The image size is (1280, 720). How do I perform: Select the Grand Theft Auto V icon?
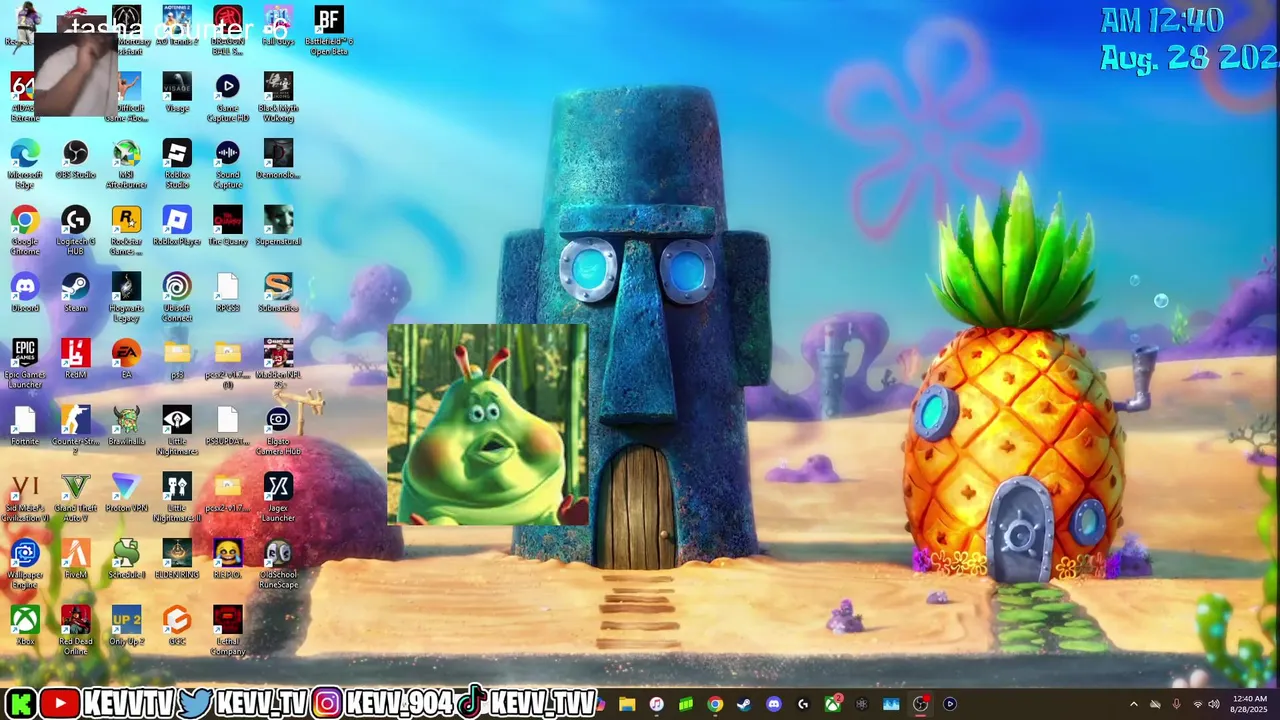(76, 497)
